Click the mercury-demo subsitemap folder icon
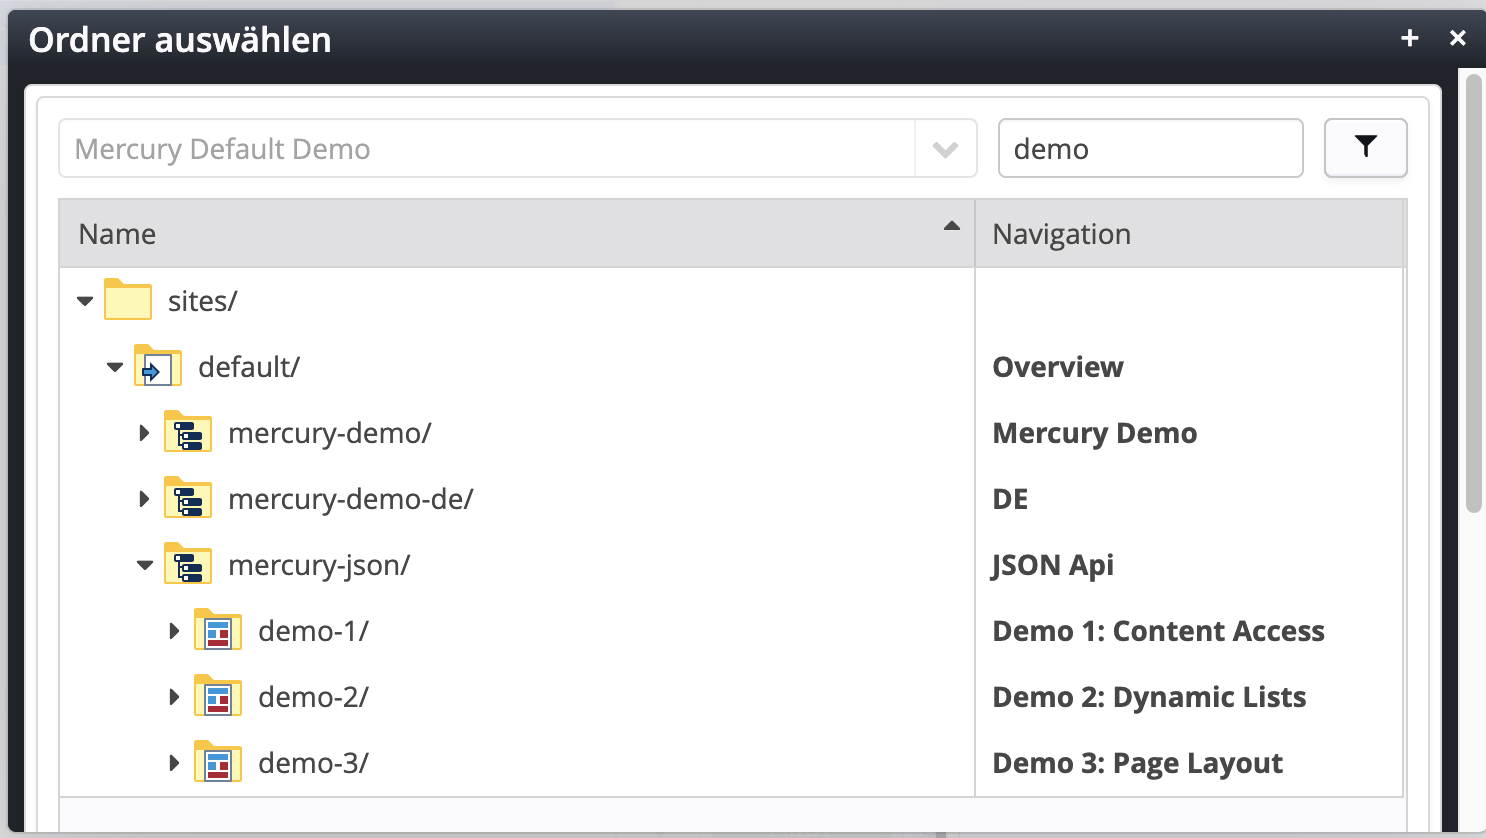Image resolution: width=1486 pixels, height=838 pixels. tap(188, 433)
